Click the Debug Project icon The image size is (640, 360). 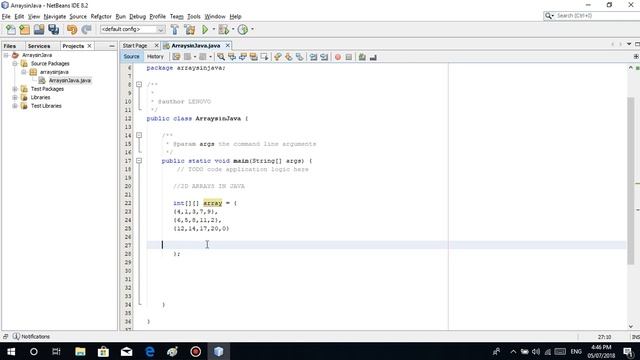[224, 29]
